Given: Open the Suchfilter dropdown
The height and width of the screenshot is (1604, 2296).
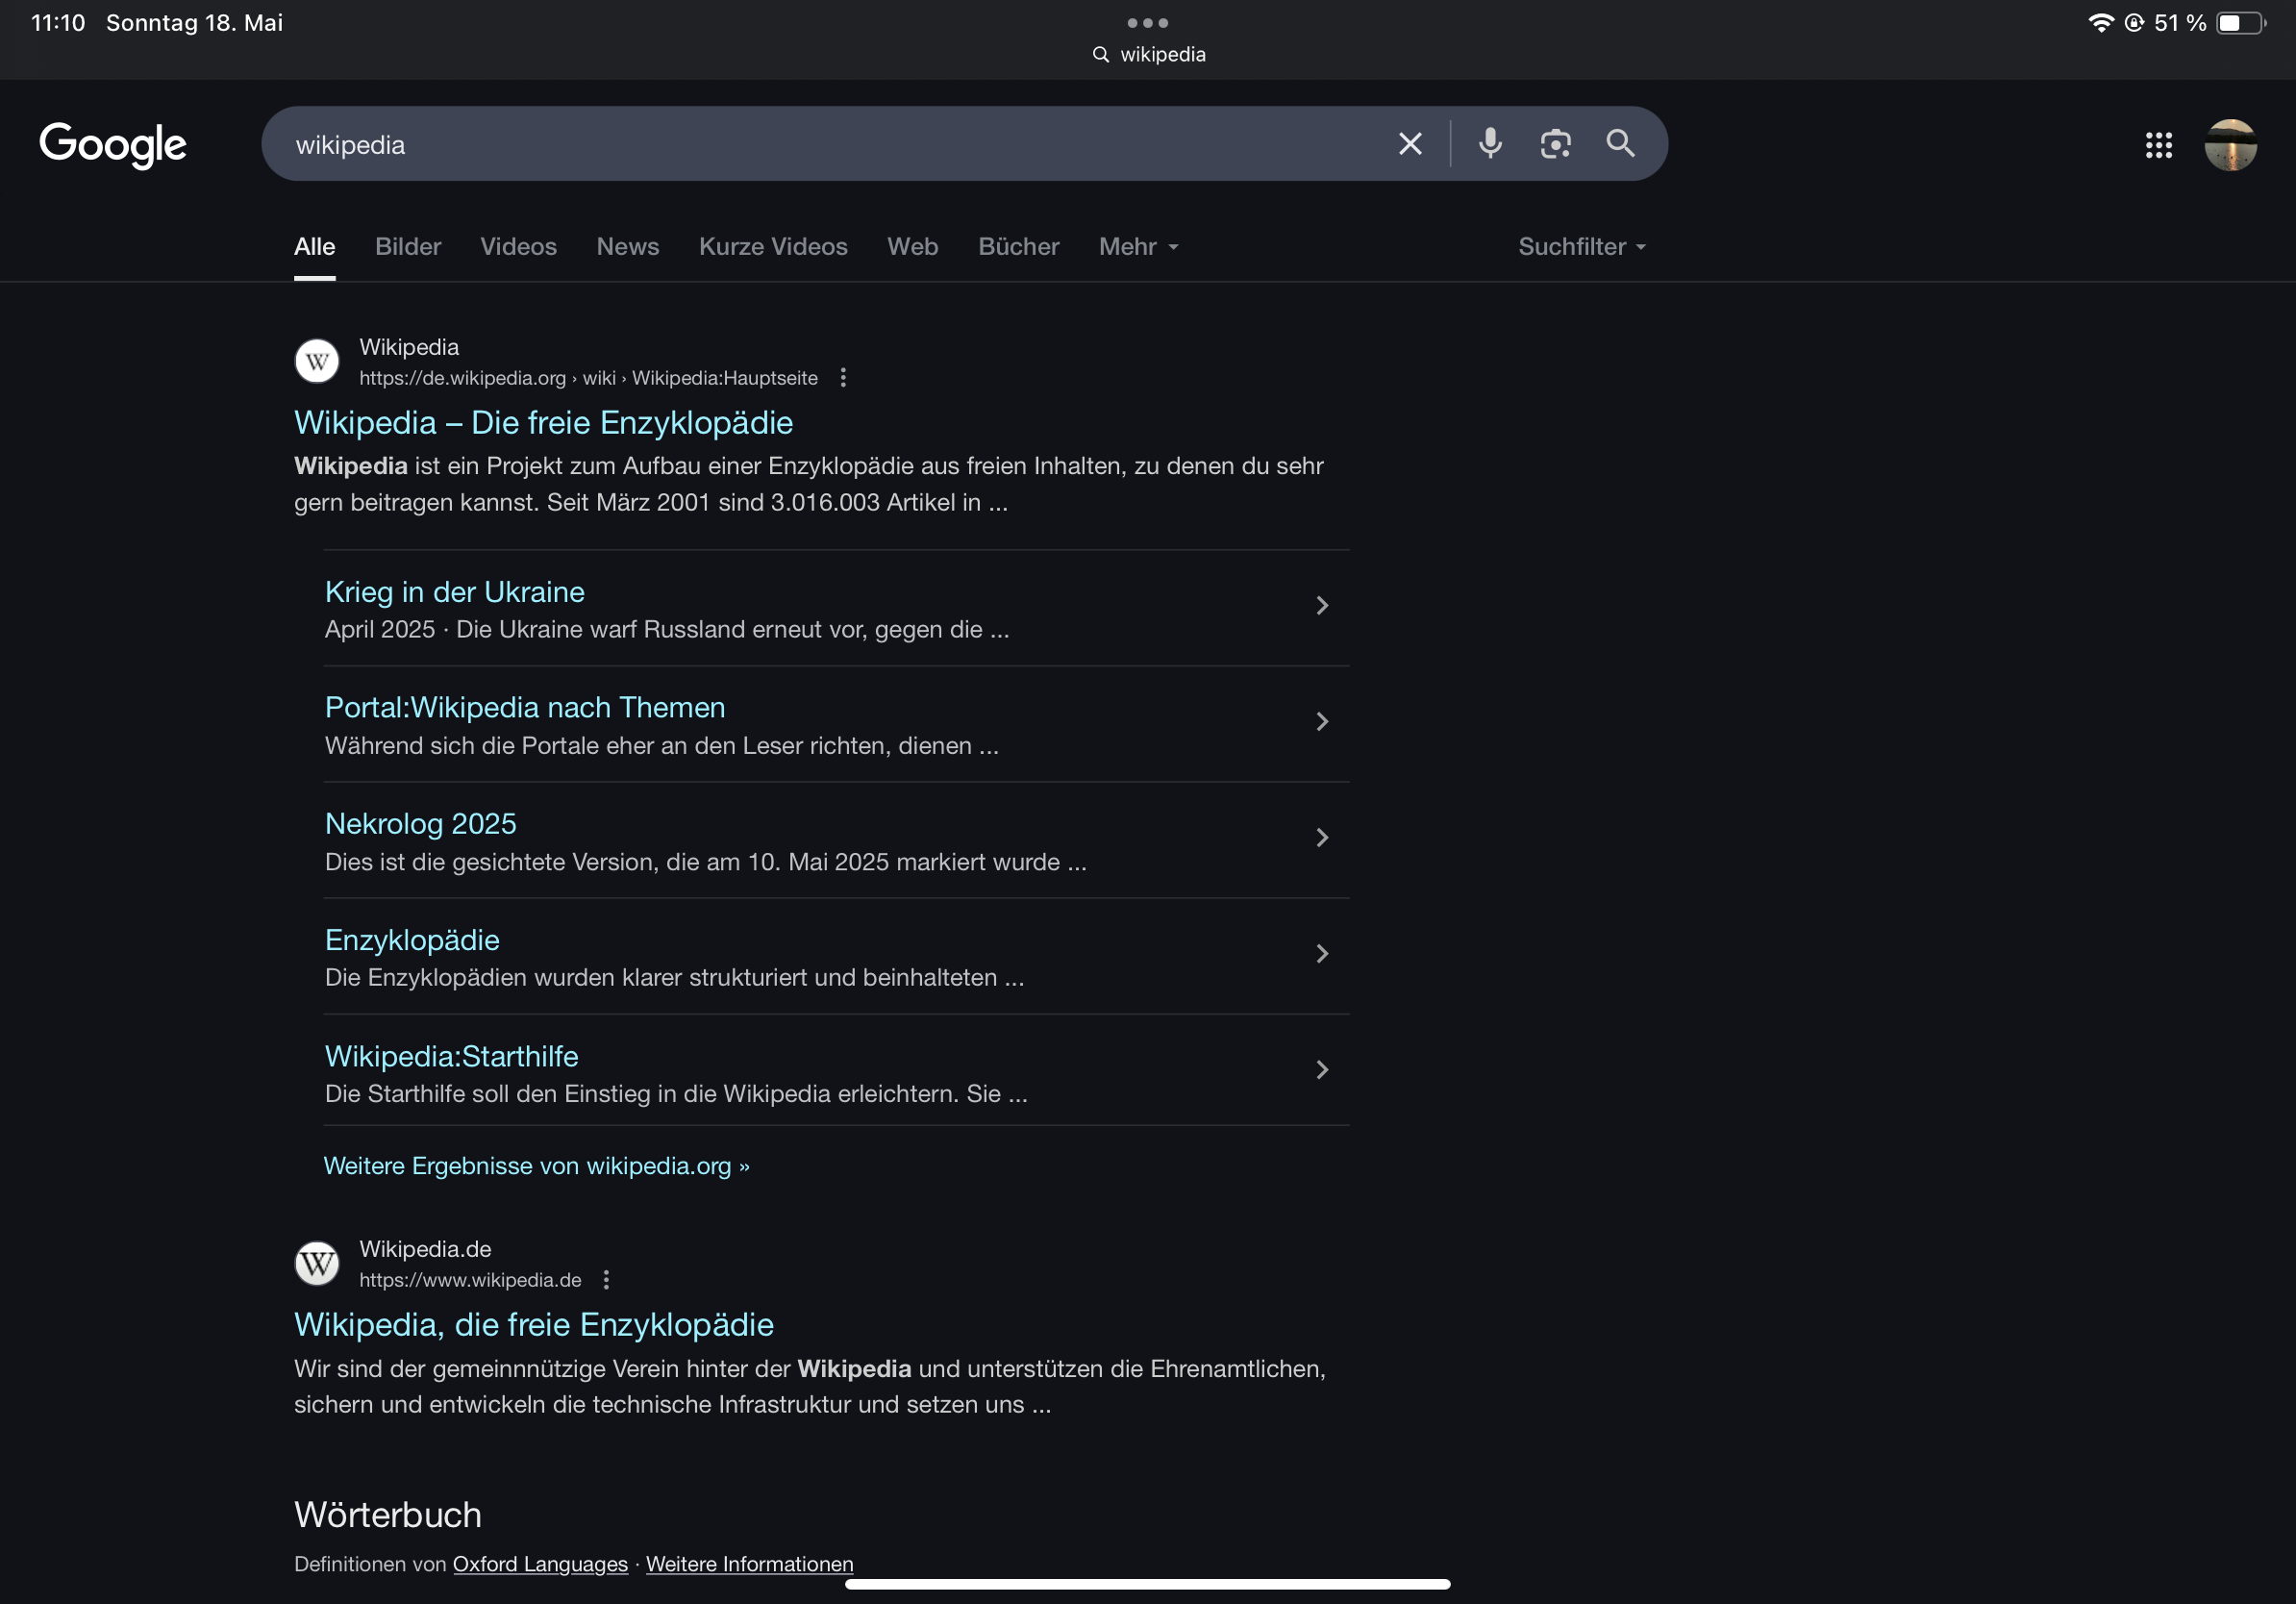Looking at the screenshot, I should click(x=1581, y=247).
